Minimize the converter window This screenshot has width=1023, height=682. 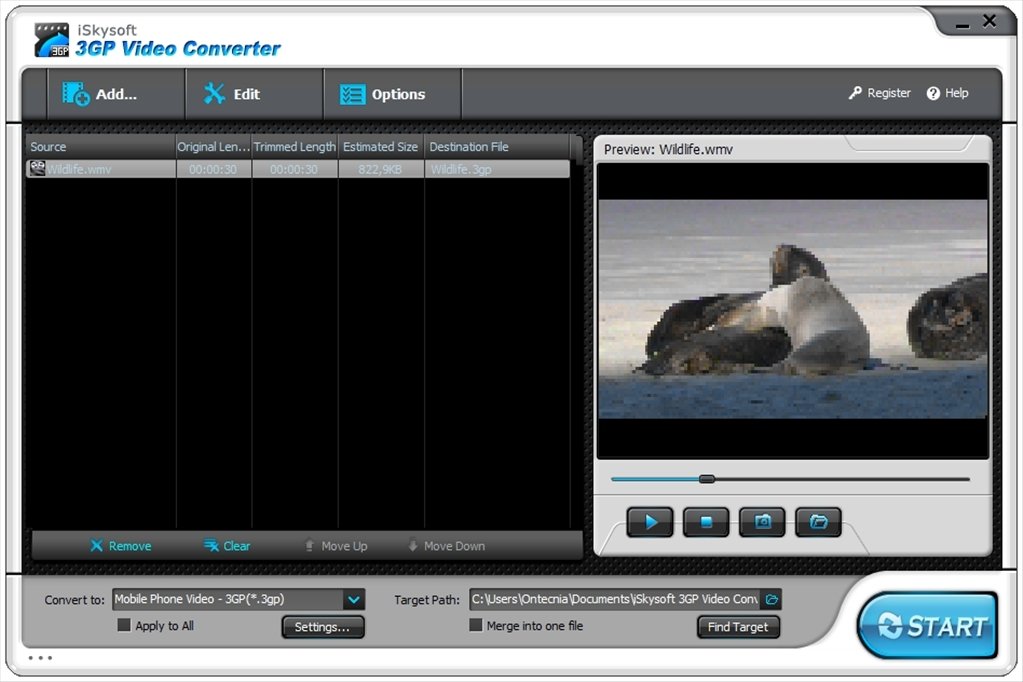point(962,24)
